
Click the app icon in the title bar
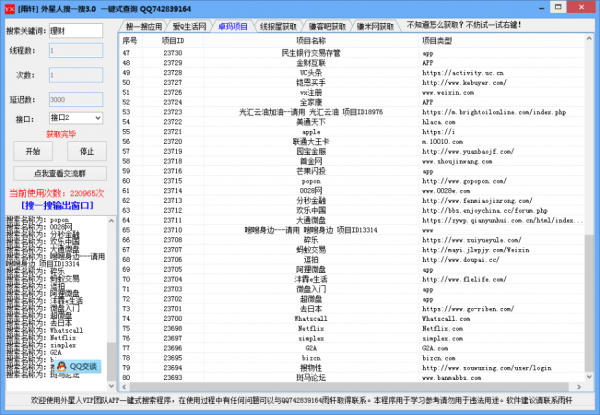10,9
